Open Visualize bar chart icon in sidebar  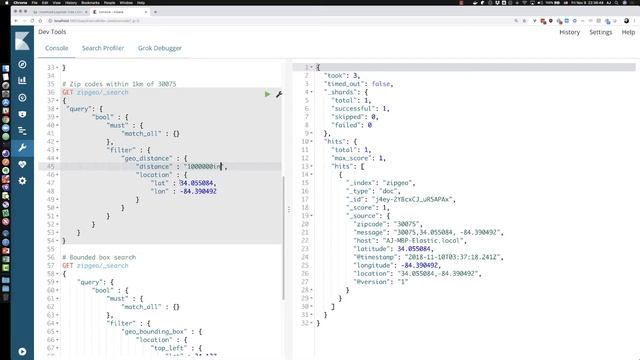(x=22, y=80)
